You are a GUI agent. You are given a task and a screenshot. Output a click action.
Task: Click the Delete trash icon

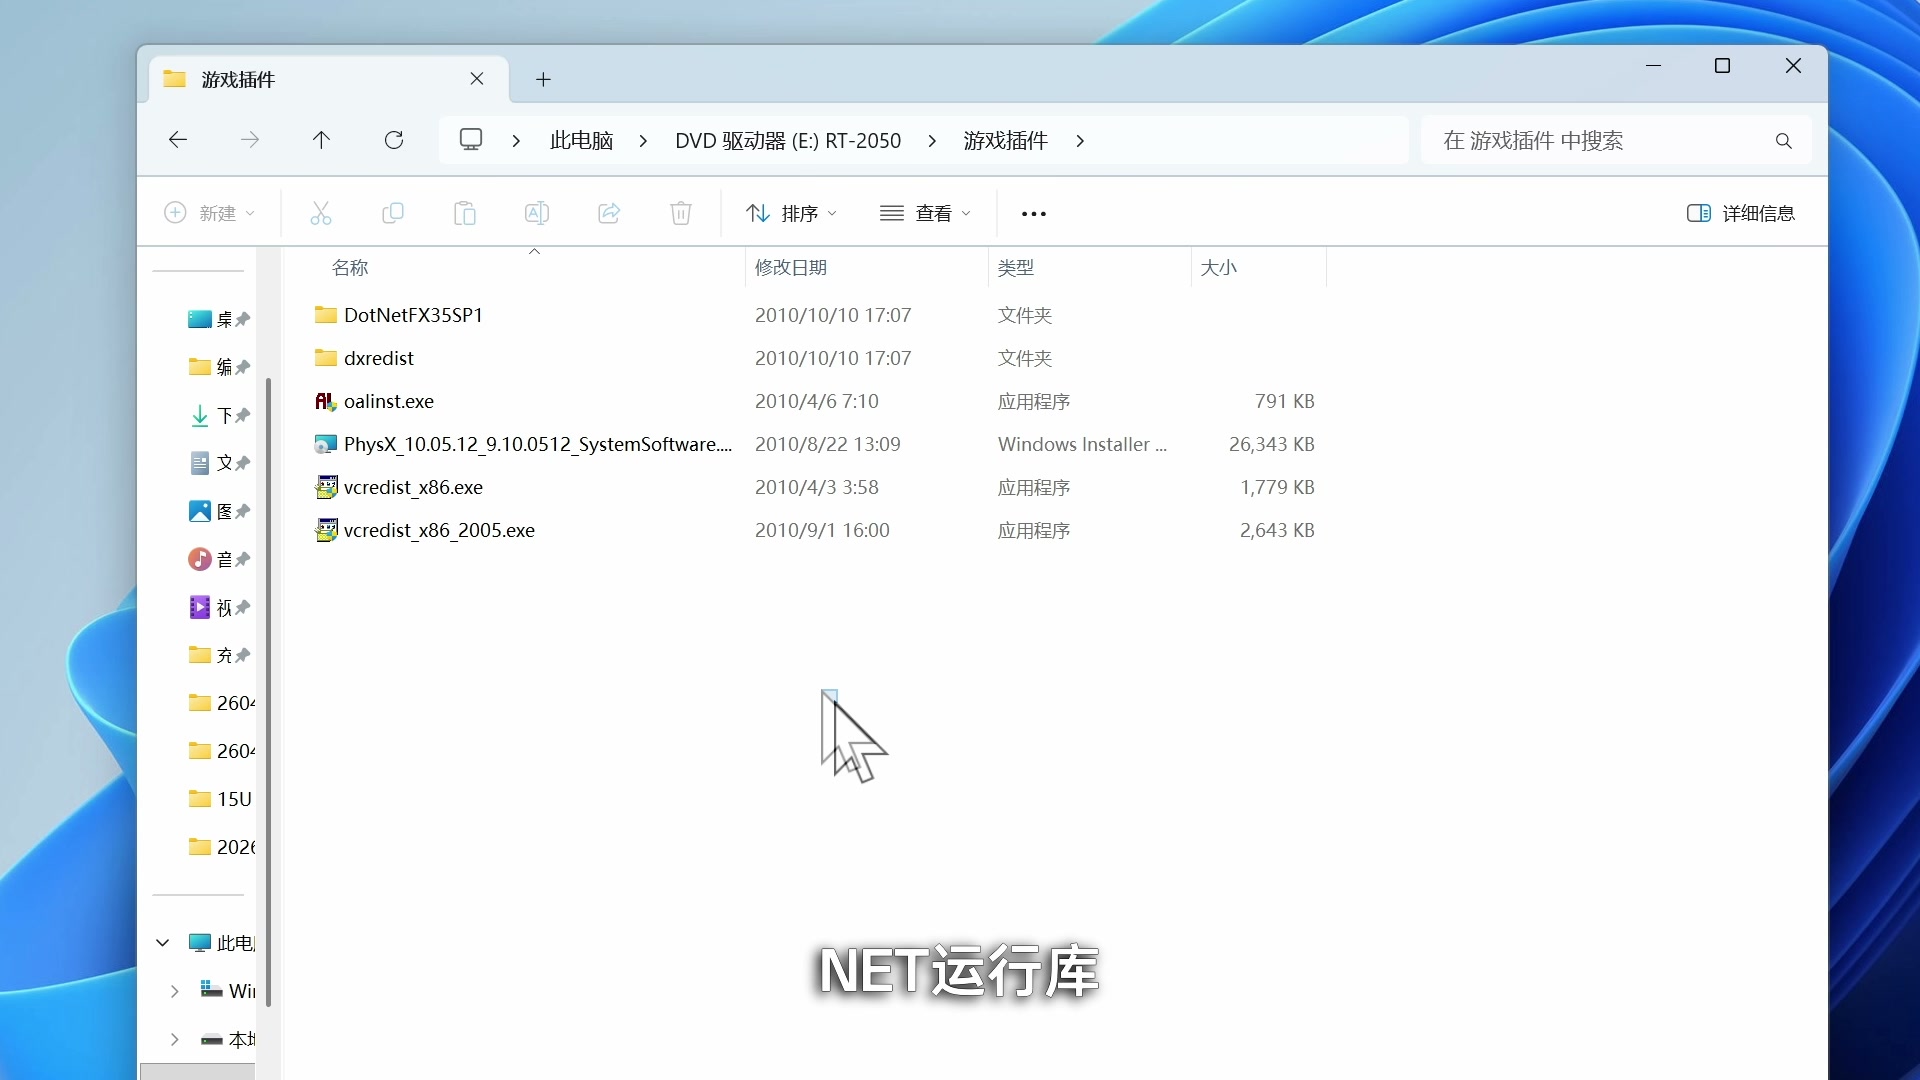tap(681, 213)
